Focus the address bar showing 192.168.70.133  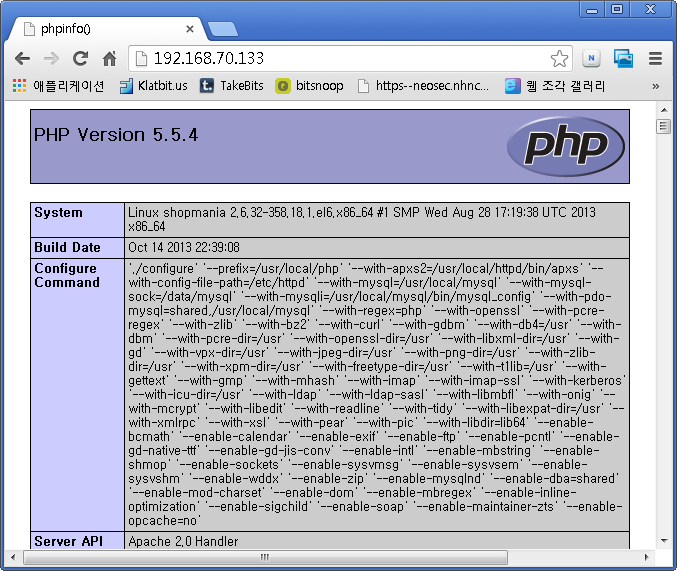click(350, 58)
